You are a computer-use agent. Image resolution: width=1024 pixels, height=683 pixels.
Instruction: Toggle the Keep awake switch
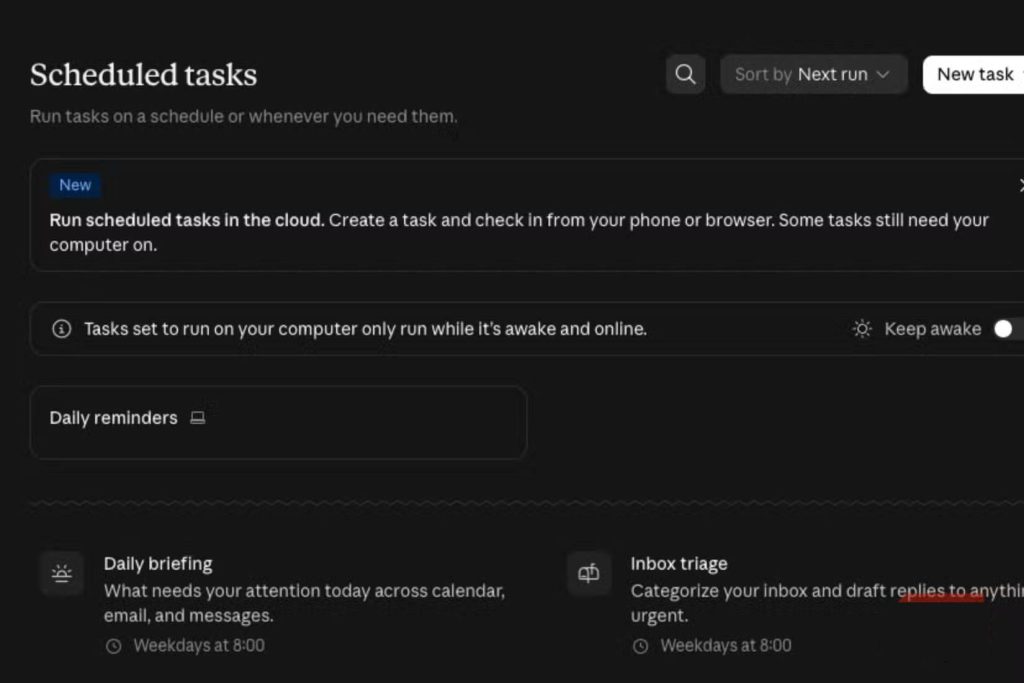pyautogui.click(x=1008, y=328)
